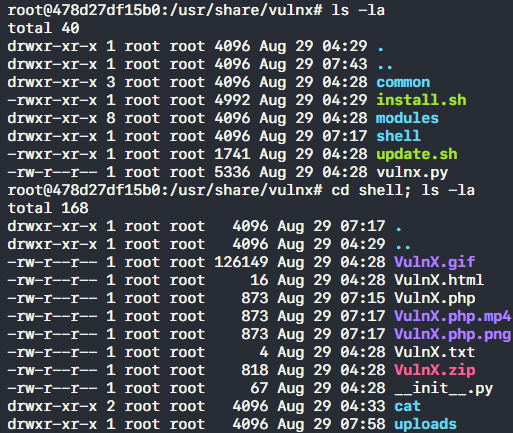This screenshot has width=513, height=433.
Task: Select the uploads directory name
Action: click(x=425, y=424)
